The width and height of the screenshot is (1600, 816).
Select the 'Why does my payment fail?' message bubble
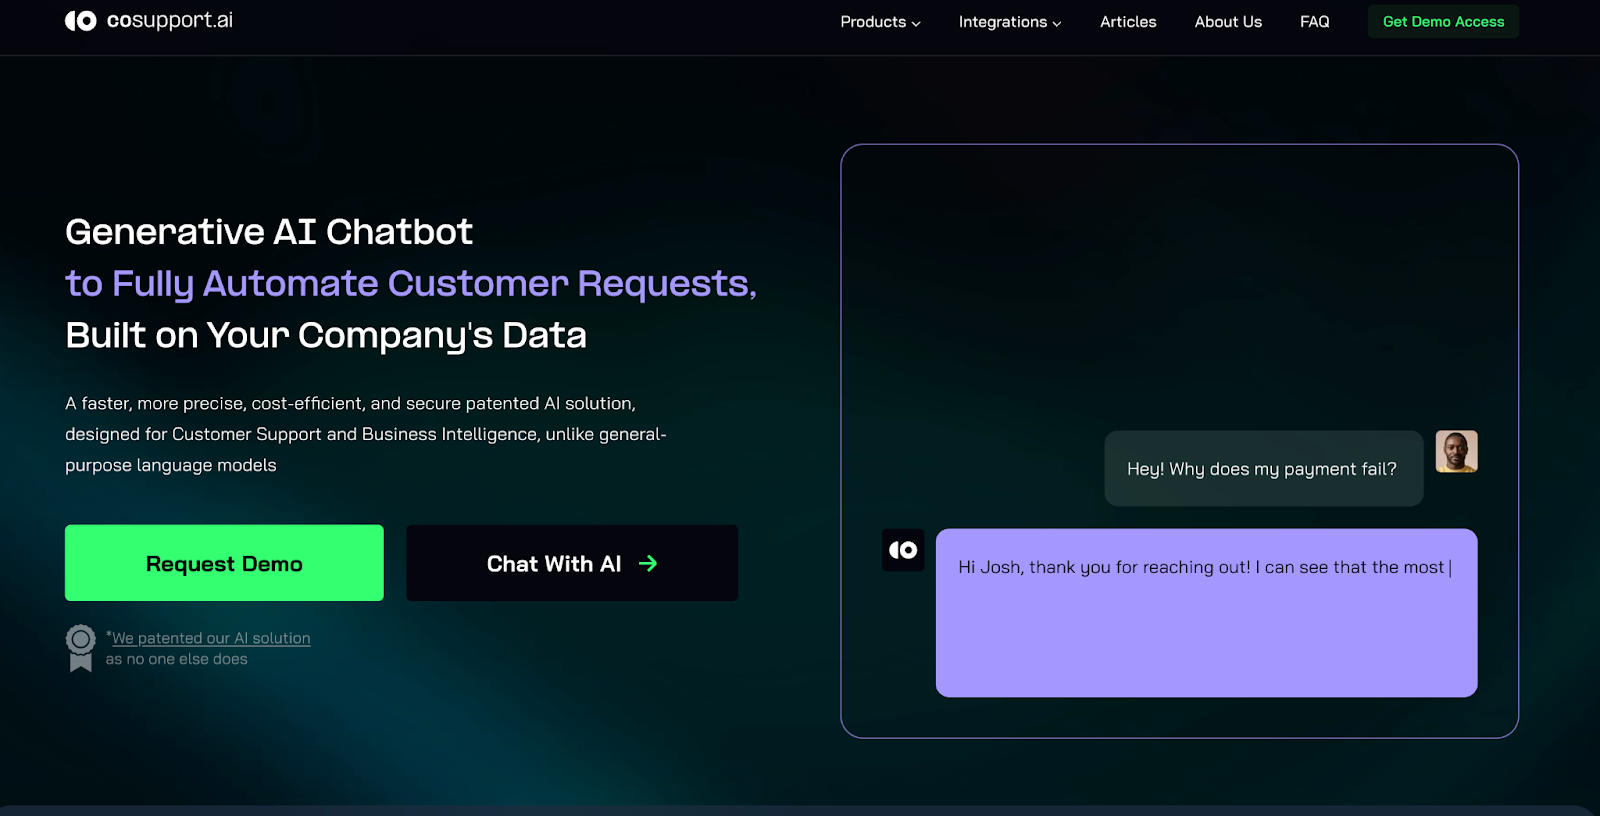(1262, 469)
